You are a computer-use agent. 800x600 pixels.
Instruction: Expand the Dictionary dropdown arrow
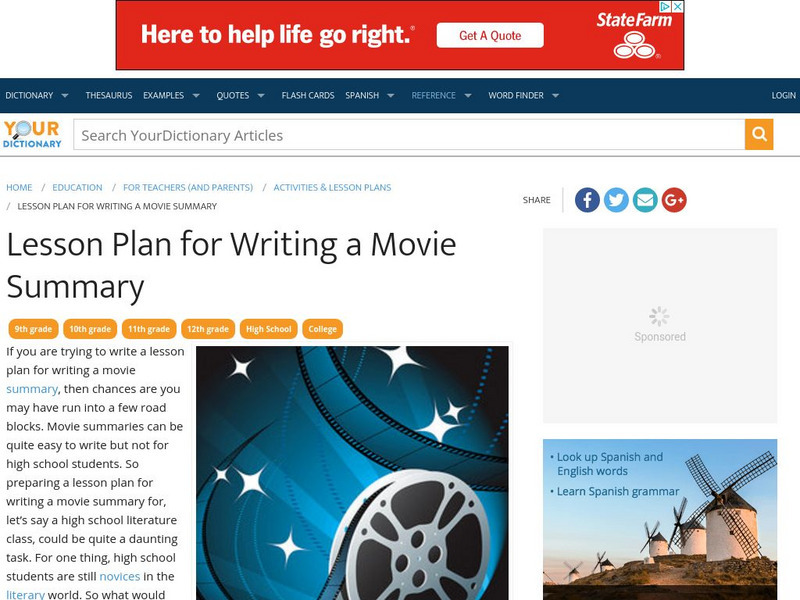tap(65, 95)
